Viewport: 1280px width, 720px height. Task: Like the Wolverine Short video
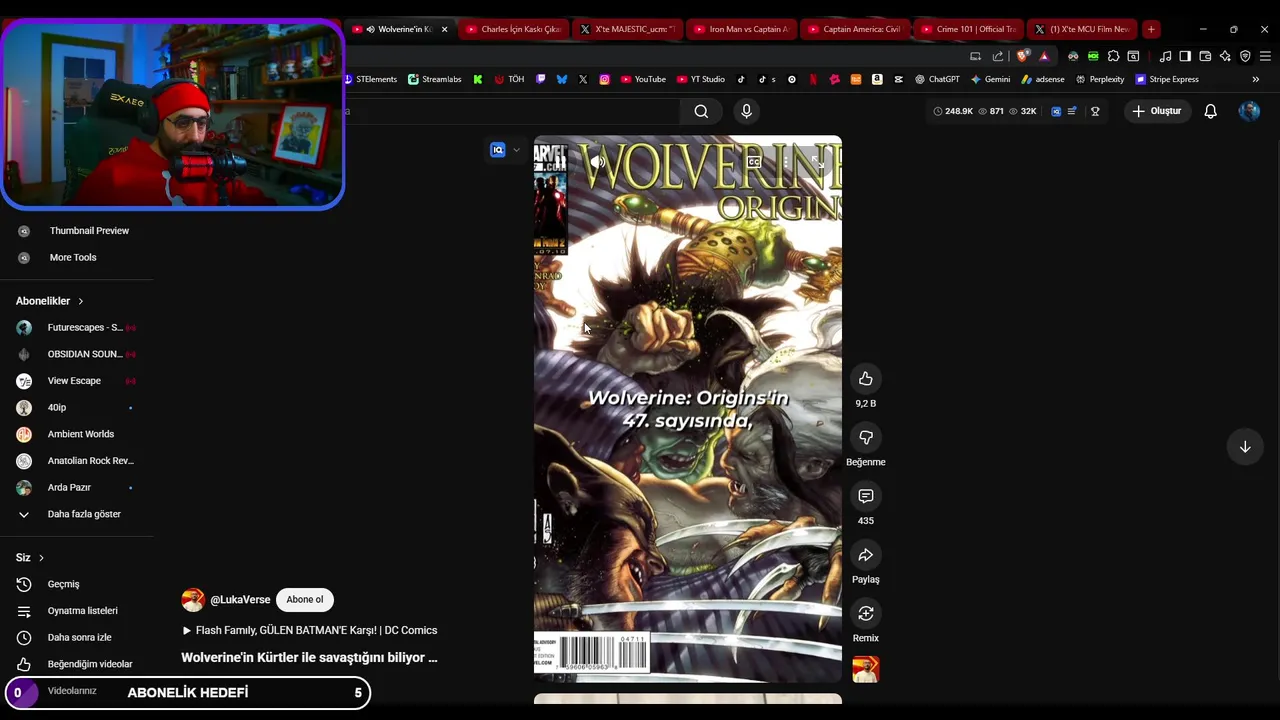click(x=866, y=379)
